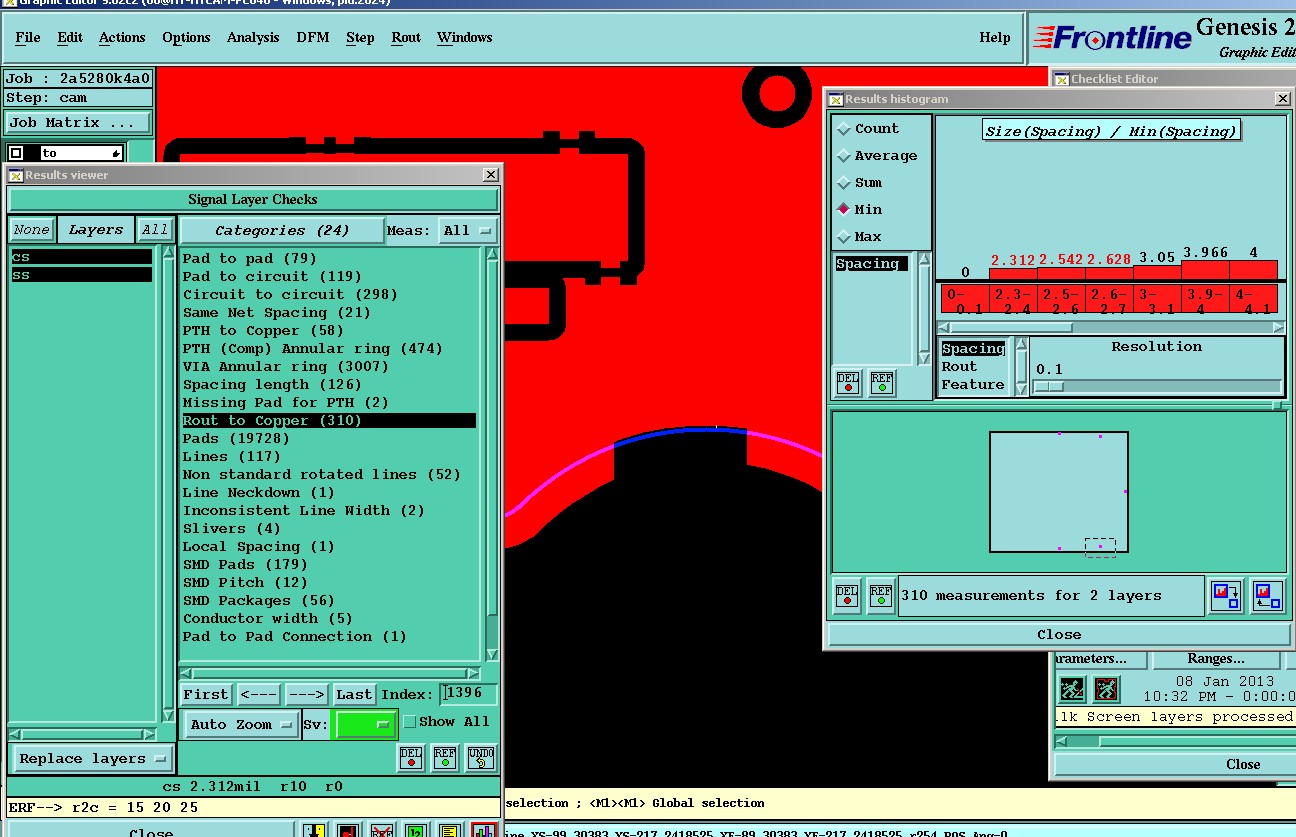The image size is (1296, 837).
Task: Select layer 'cs' in layers list
Action: click(81, 257)
